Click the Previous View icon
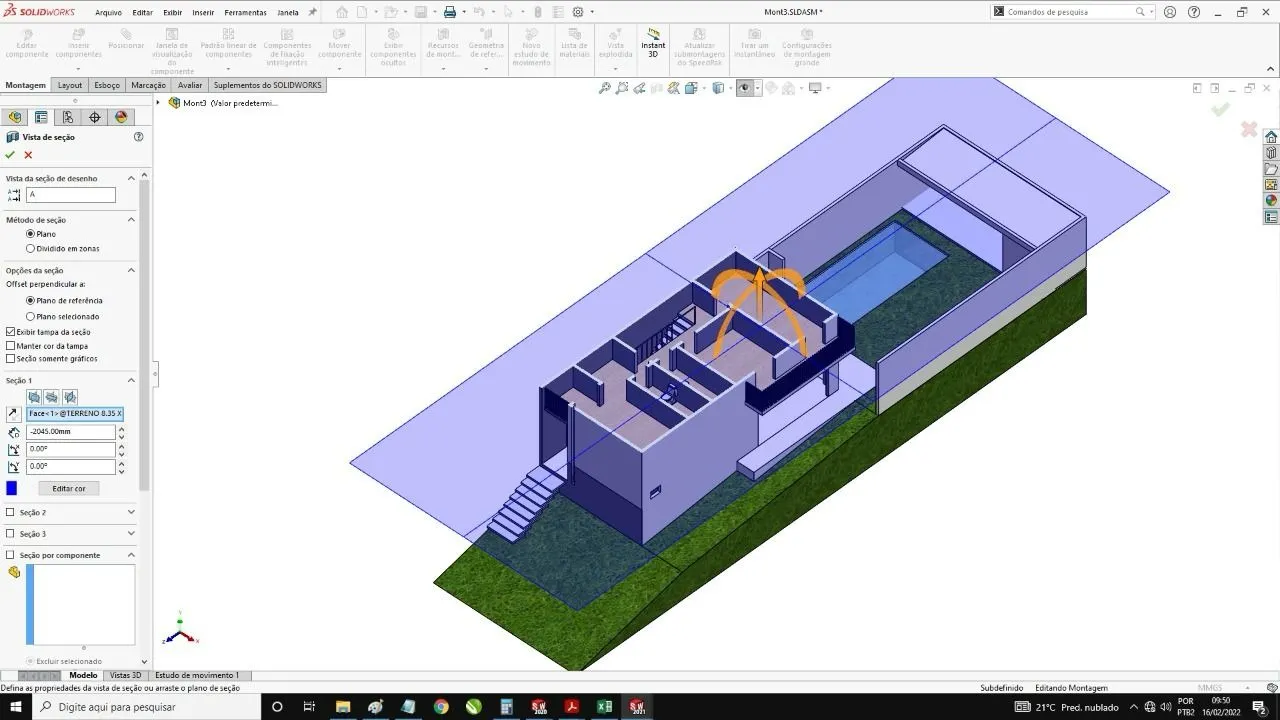The image size is (1280, 720). coord(639,88)
